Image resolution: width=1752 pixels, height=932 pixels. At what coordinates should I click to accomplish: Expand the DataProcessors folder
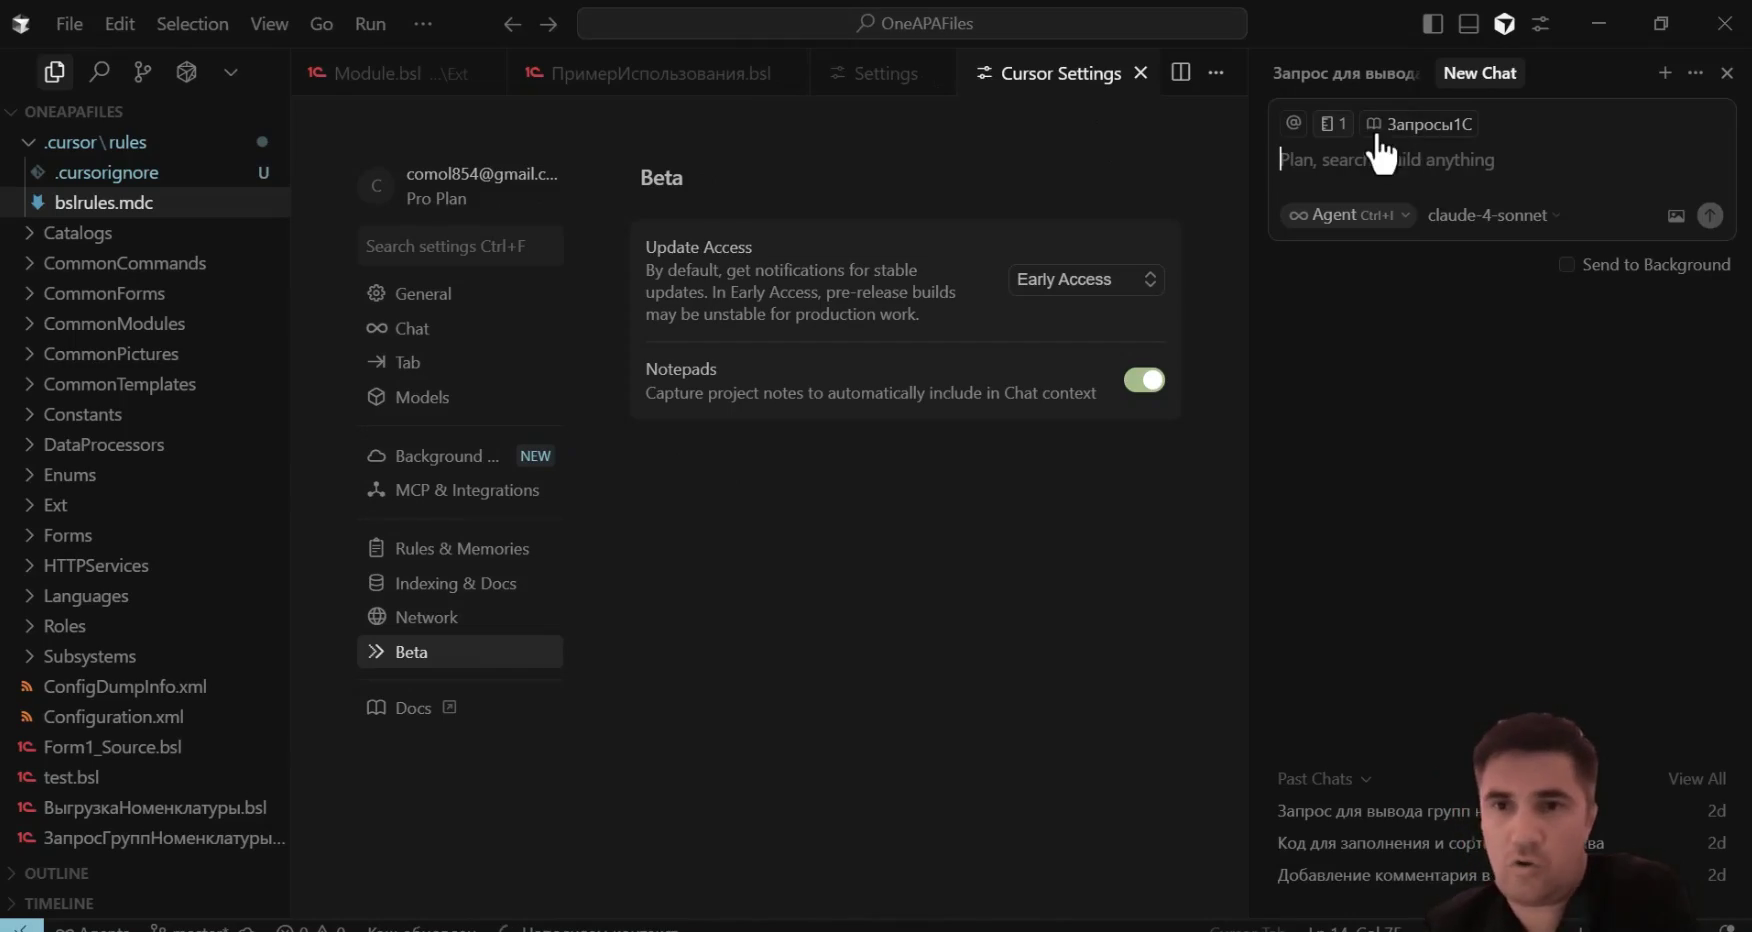point(145,445)
